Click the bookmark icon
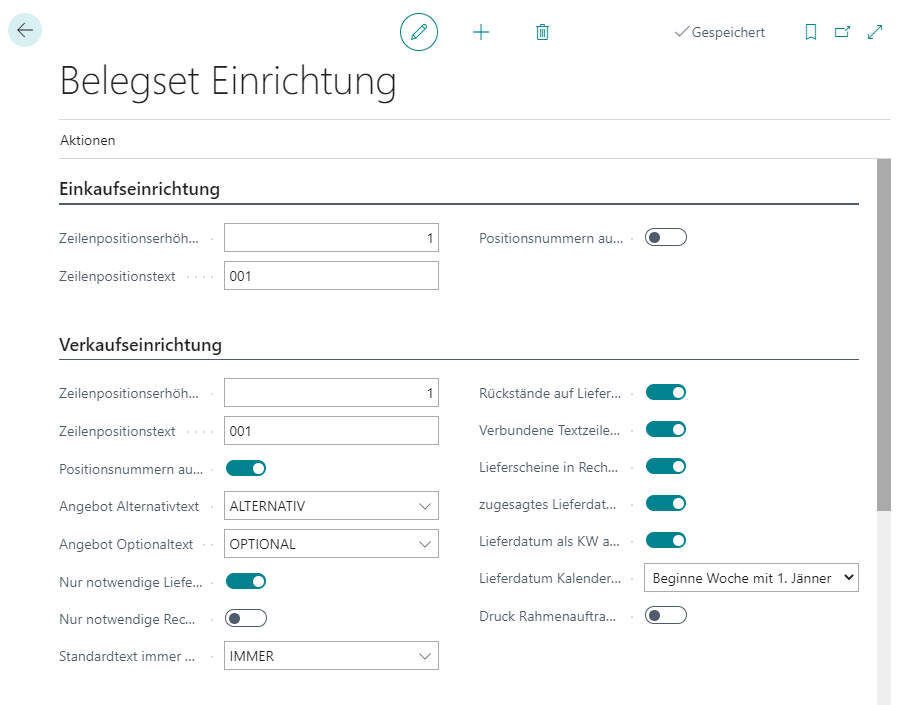This screenshot has height=705, width=905. [811, 32]
